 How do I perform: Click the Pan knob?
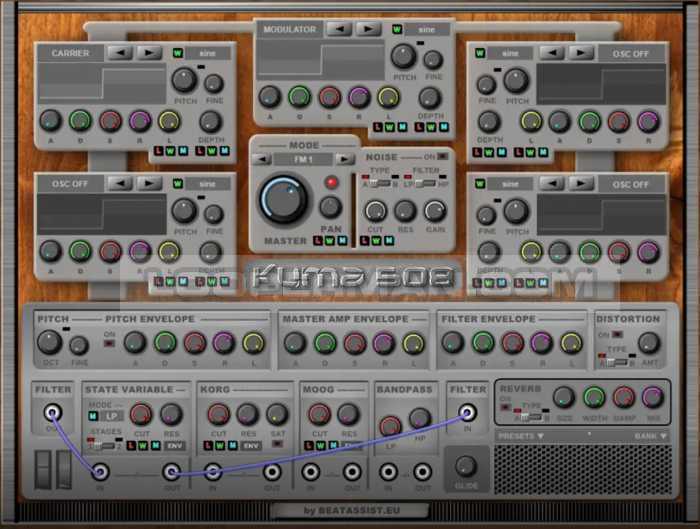pos(330,207)
